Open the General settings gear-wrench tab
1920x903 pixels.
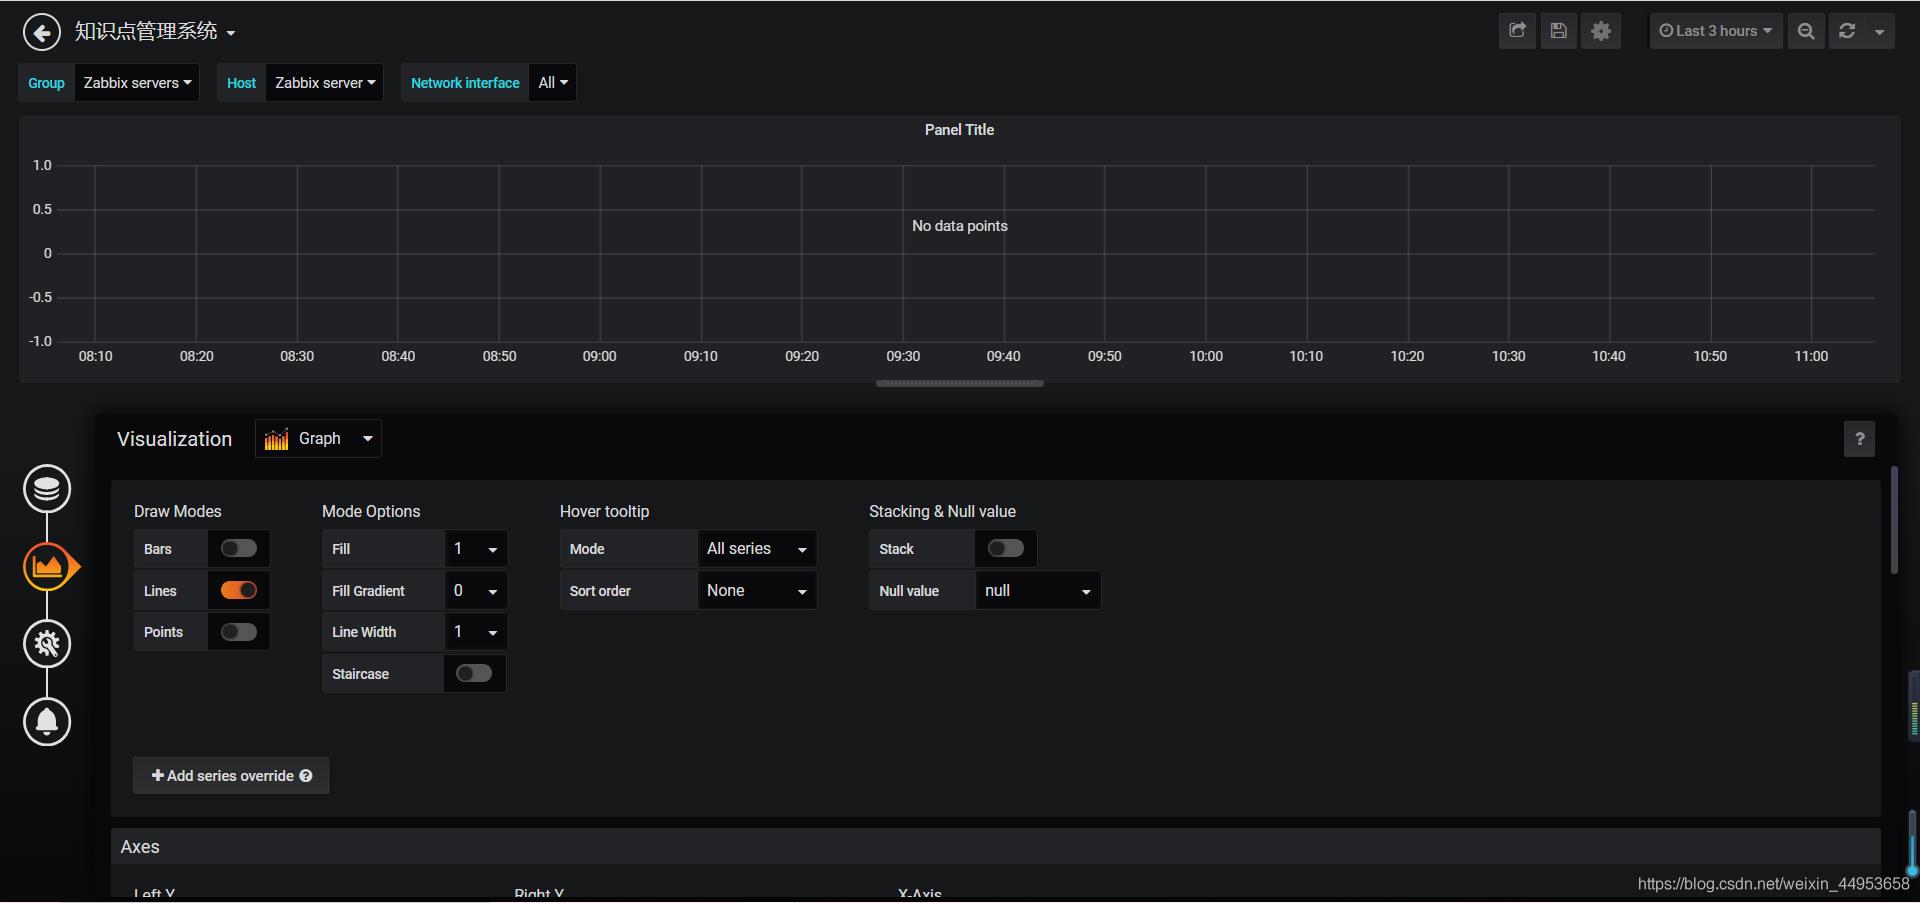47,644
